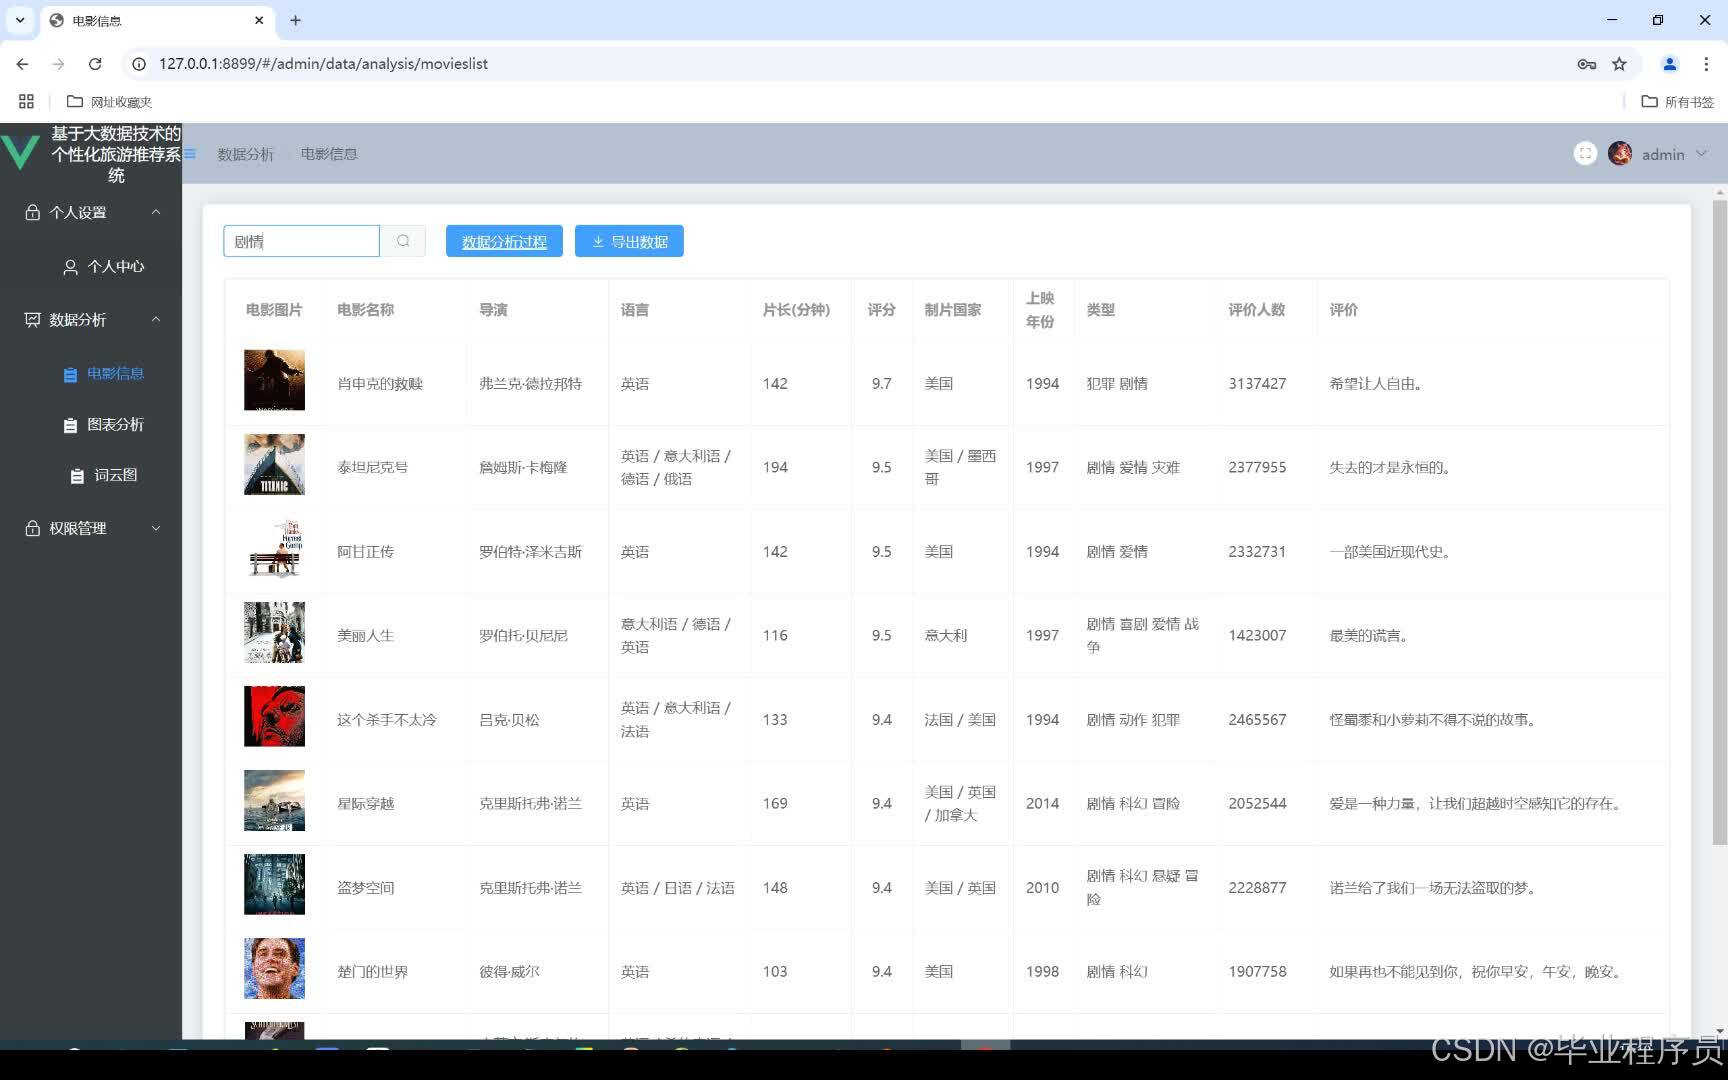Toggle the sidebar collapse hamburger icon

pos(190,154)
